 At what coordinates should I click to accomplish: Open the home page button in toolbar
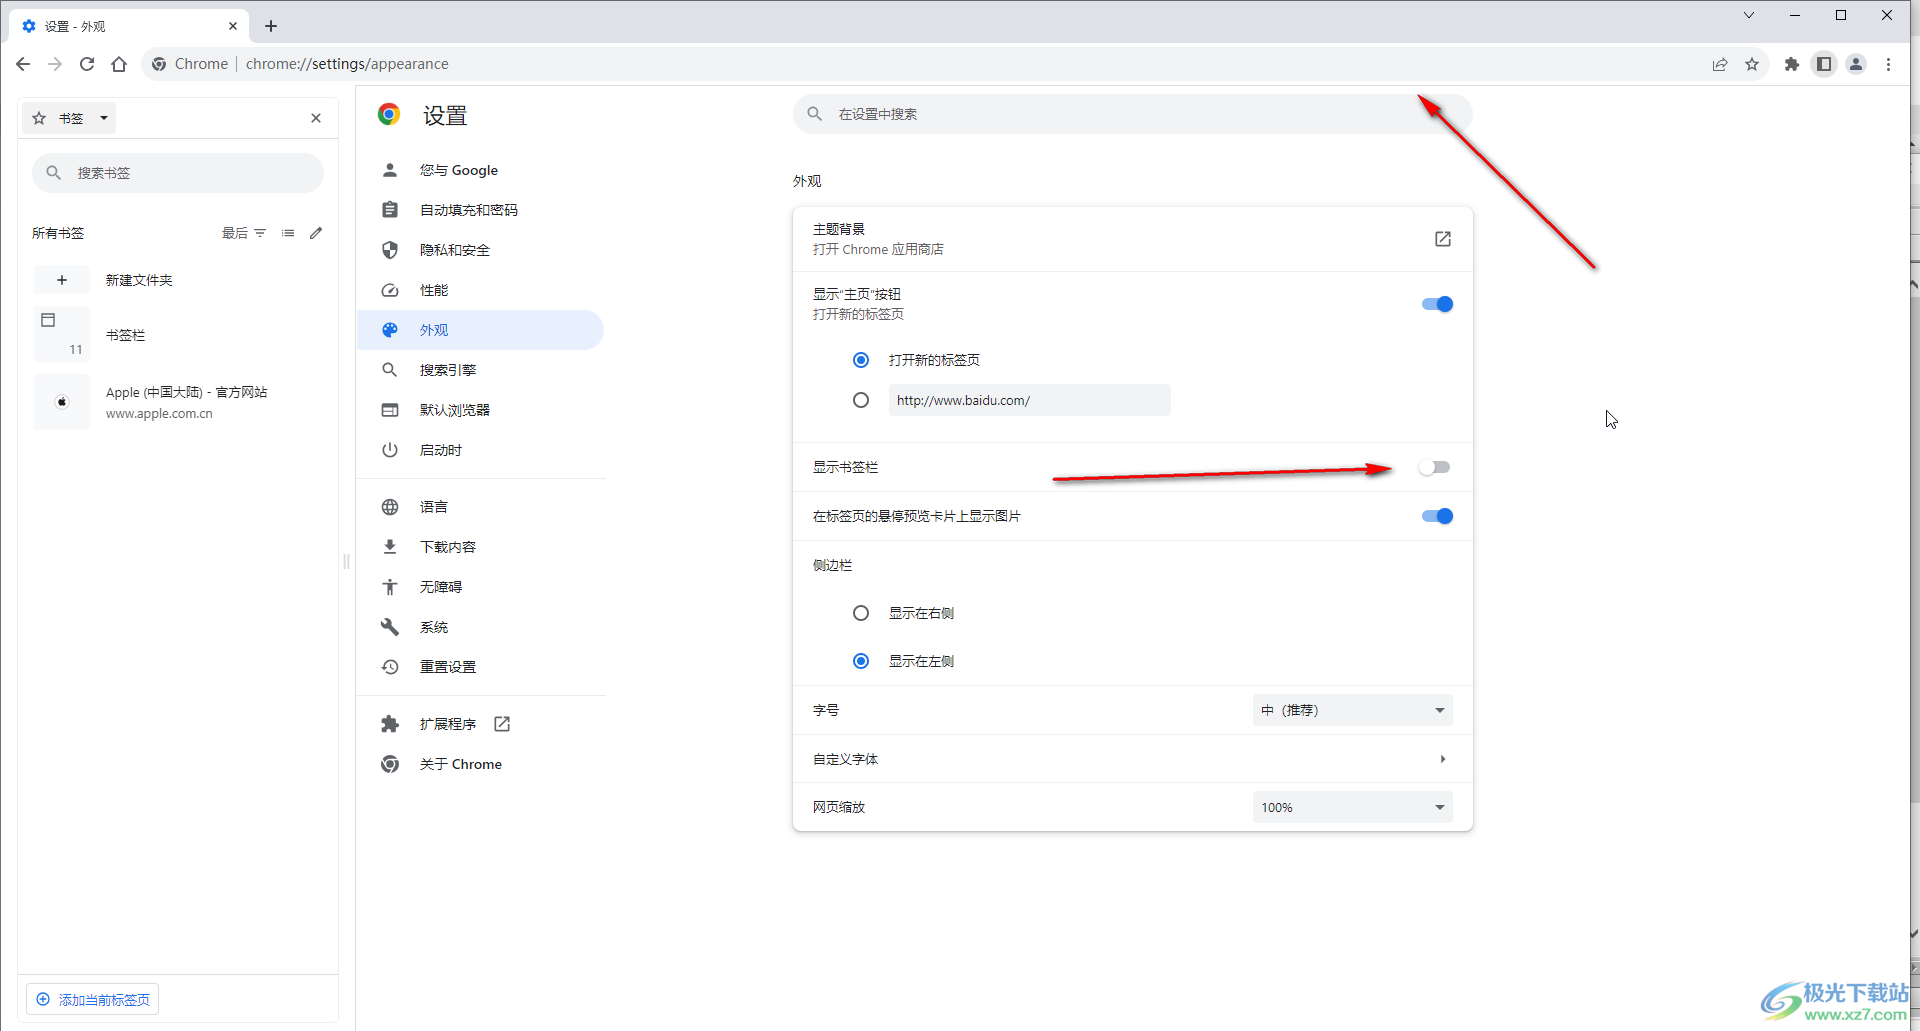coord(119,64)
